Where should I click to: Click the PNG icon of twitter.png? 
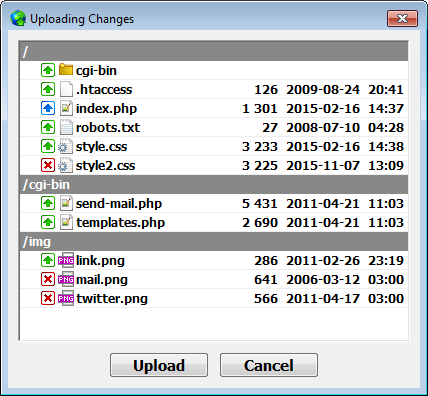pos(66,298)
